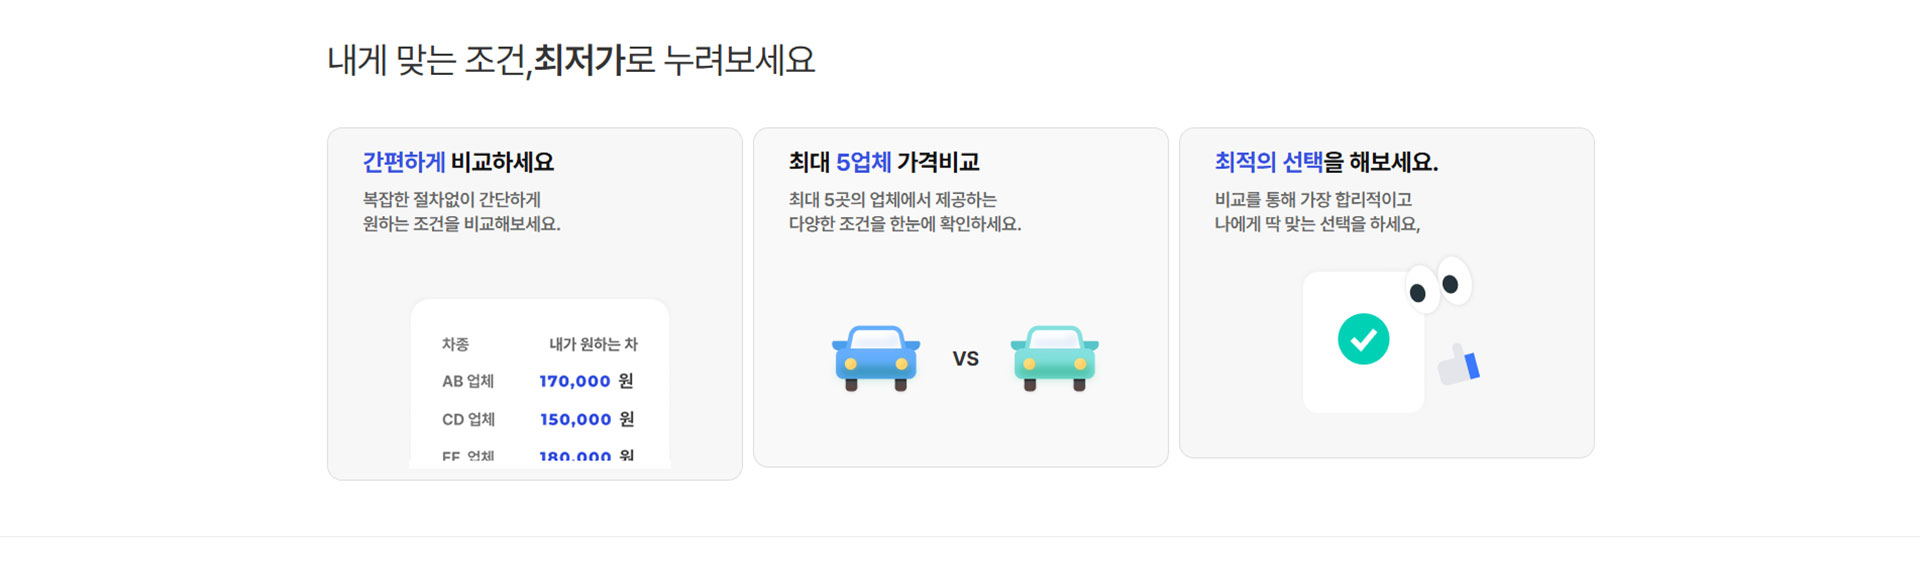Click the green car icon
The image size is (1920, 581).
pyautogui.click(x=1054, y=358)
